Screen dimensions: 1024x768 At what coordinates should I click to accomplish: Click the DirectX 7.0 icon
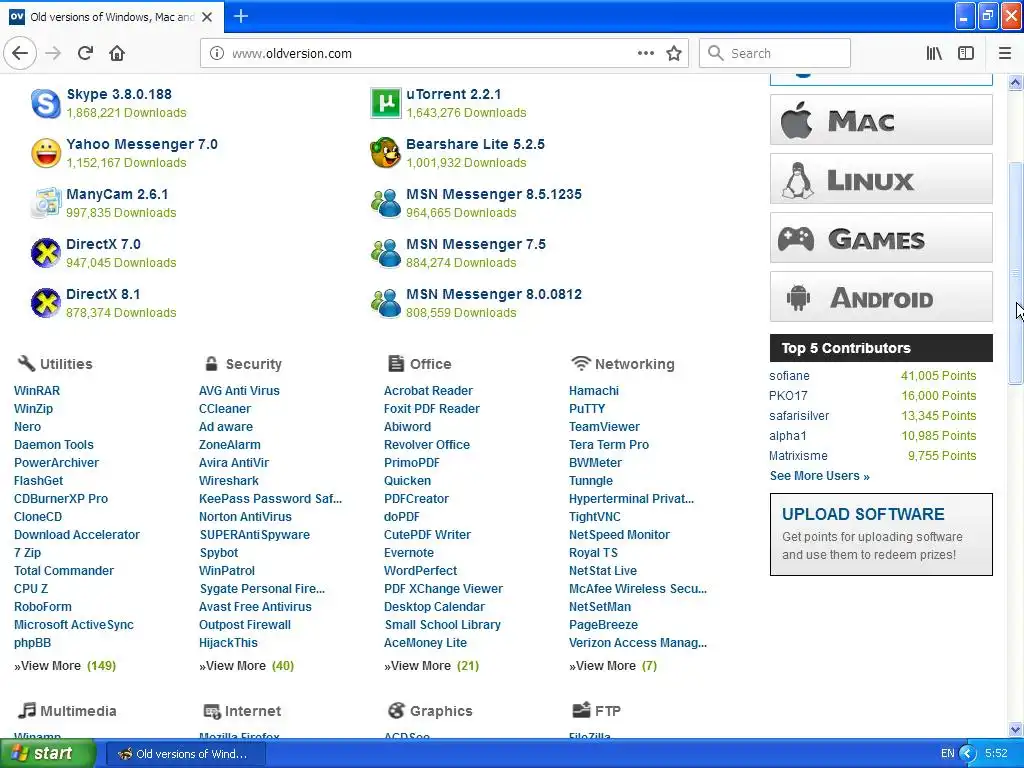coord(46,253)
